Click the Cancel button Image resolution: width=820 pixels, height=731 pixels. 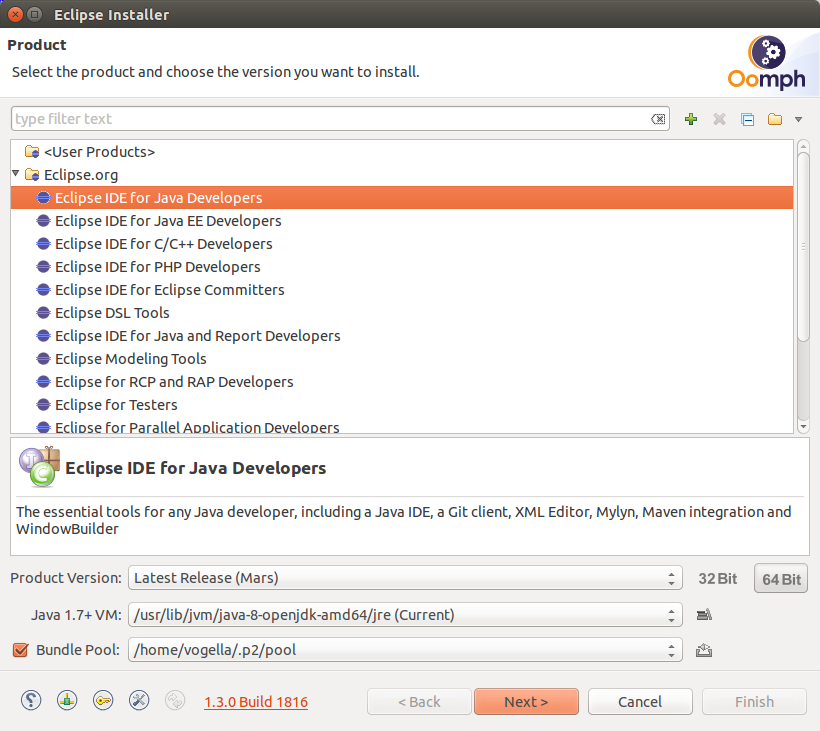click(640, 702)
